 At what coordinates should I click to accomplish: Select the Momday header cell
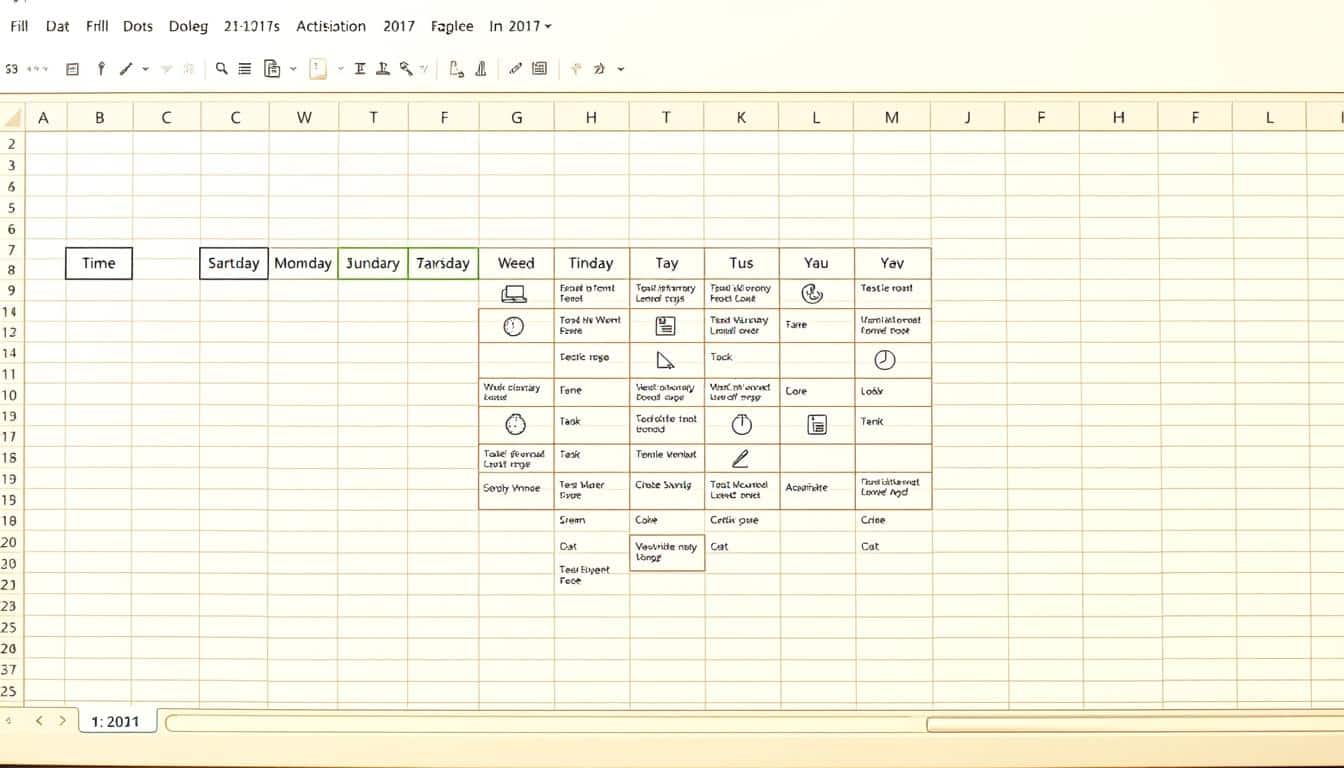(x=303, y=263)
